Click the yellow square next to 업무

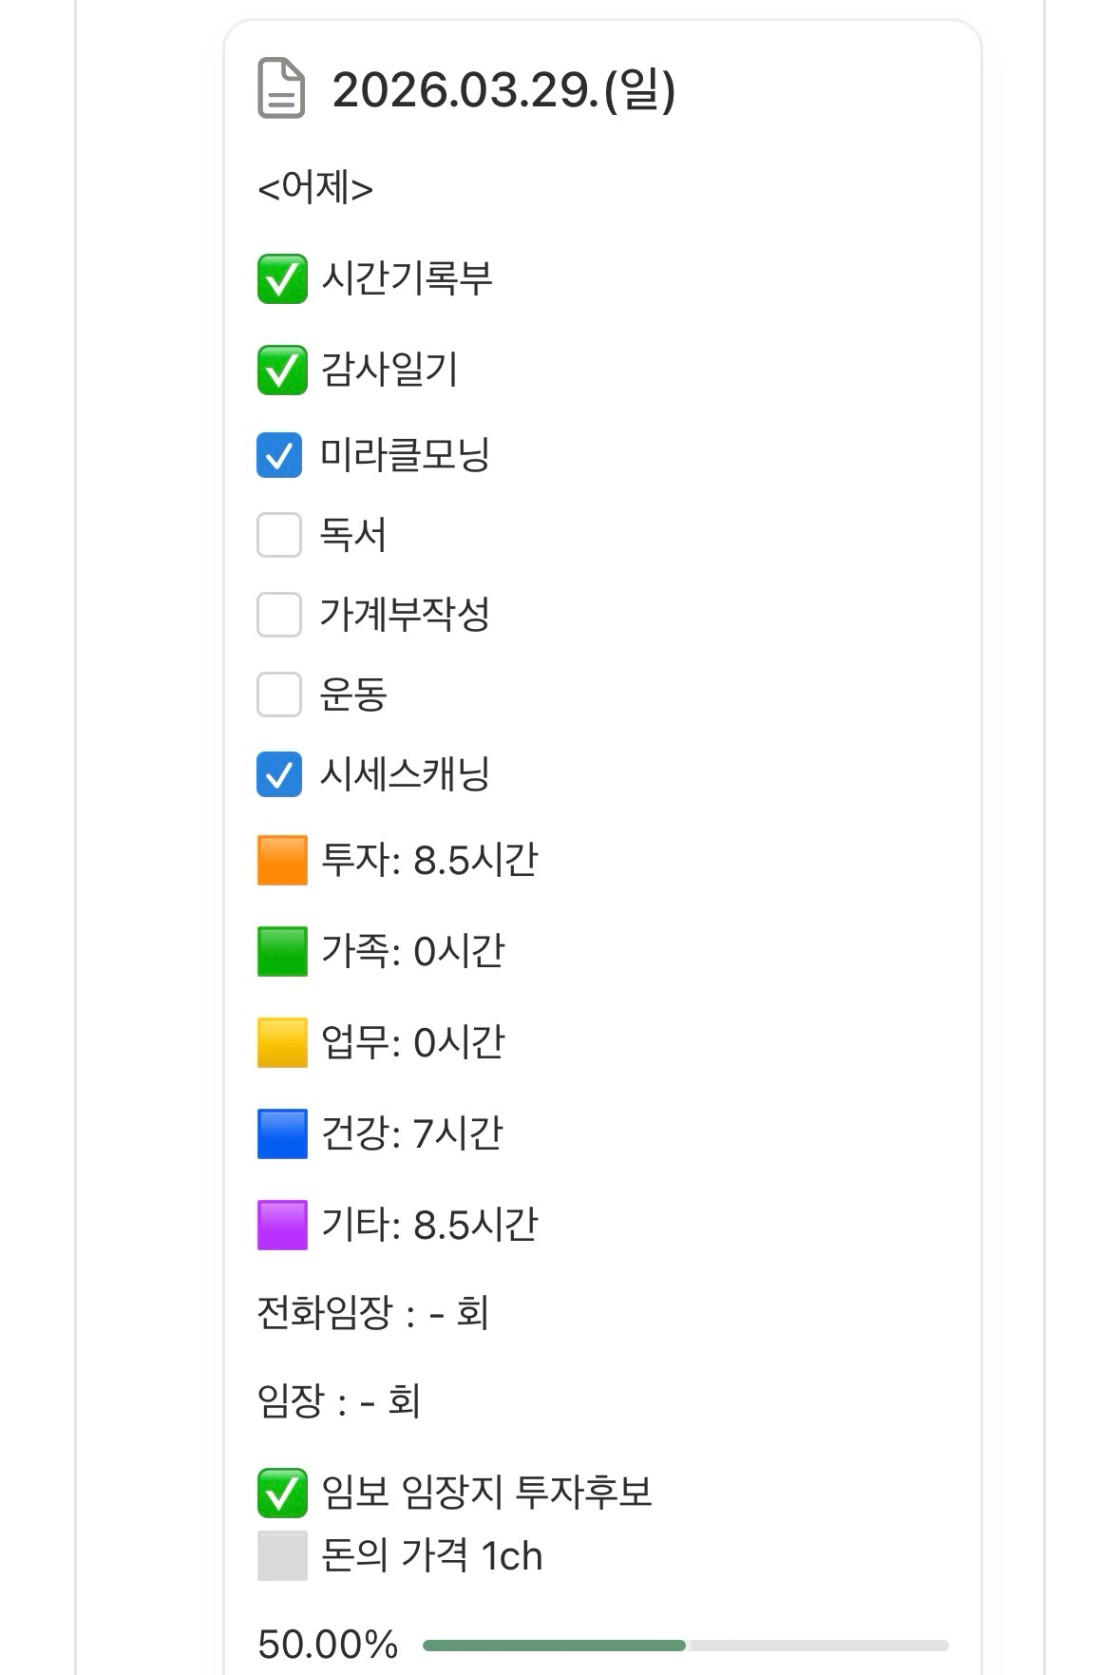282,1043
